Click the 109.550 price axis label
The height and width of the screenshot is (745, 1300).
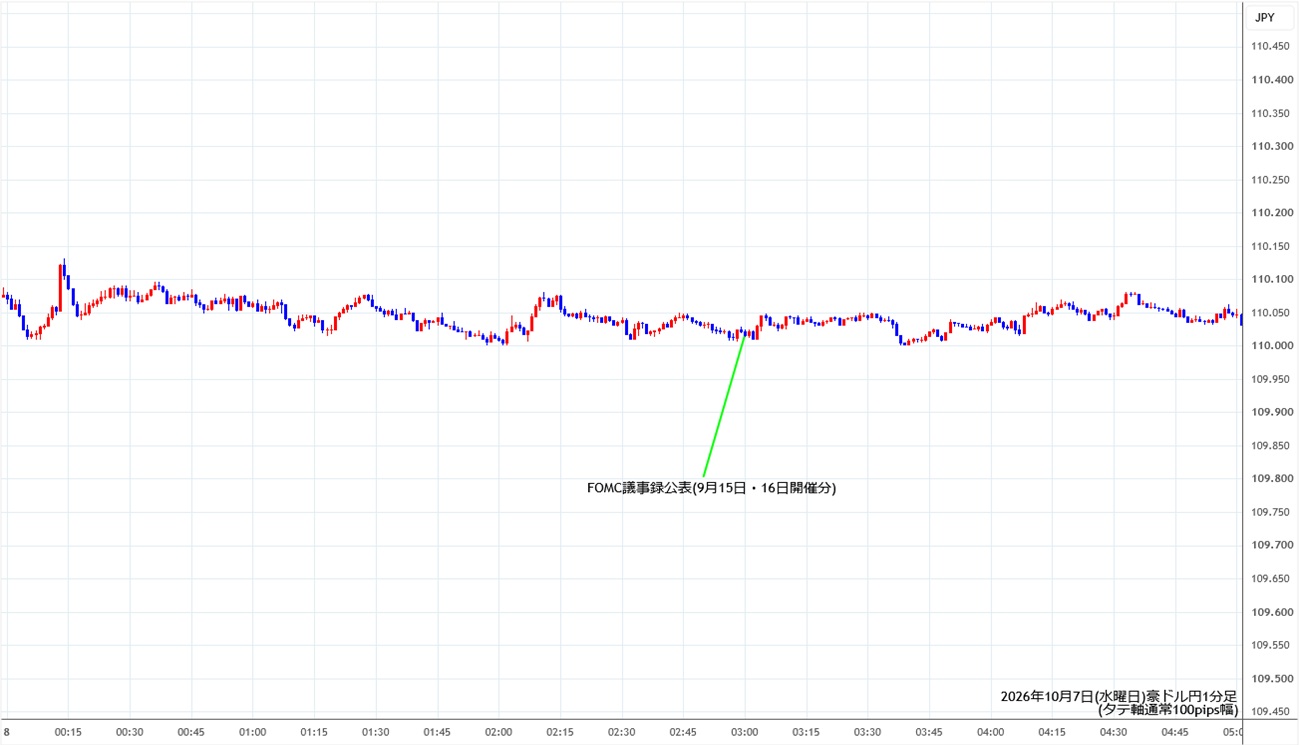[1269, 645]
